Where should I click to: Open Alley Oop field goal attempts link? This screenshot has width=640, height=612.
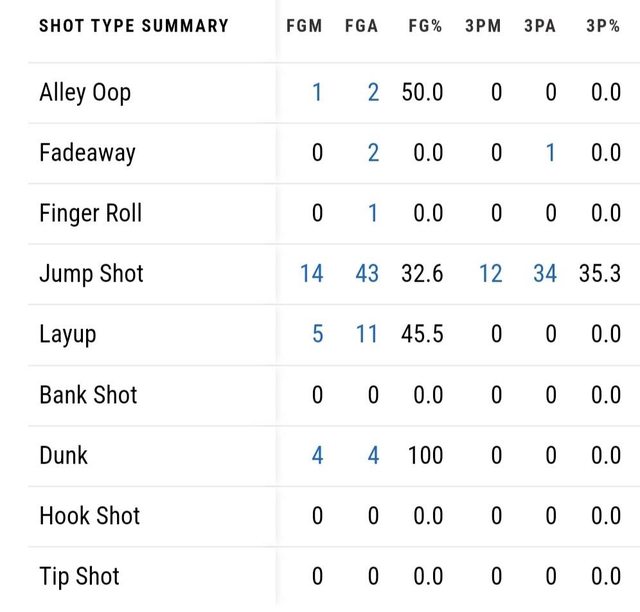click(373, 93)
